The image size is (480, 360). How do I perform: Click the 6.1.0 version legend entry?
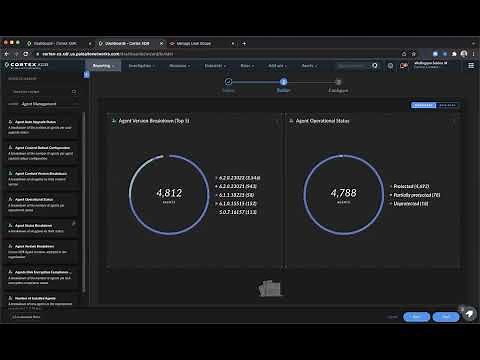tap(236, 203)
